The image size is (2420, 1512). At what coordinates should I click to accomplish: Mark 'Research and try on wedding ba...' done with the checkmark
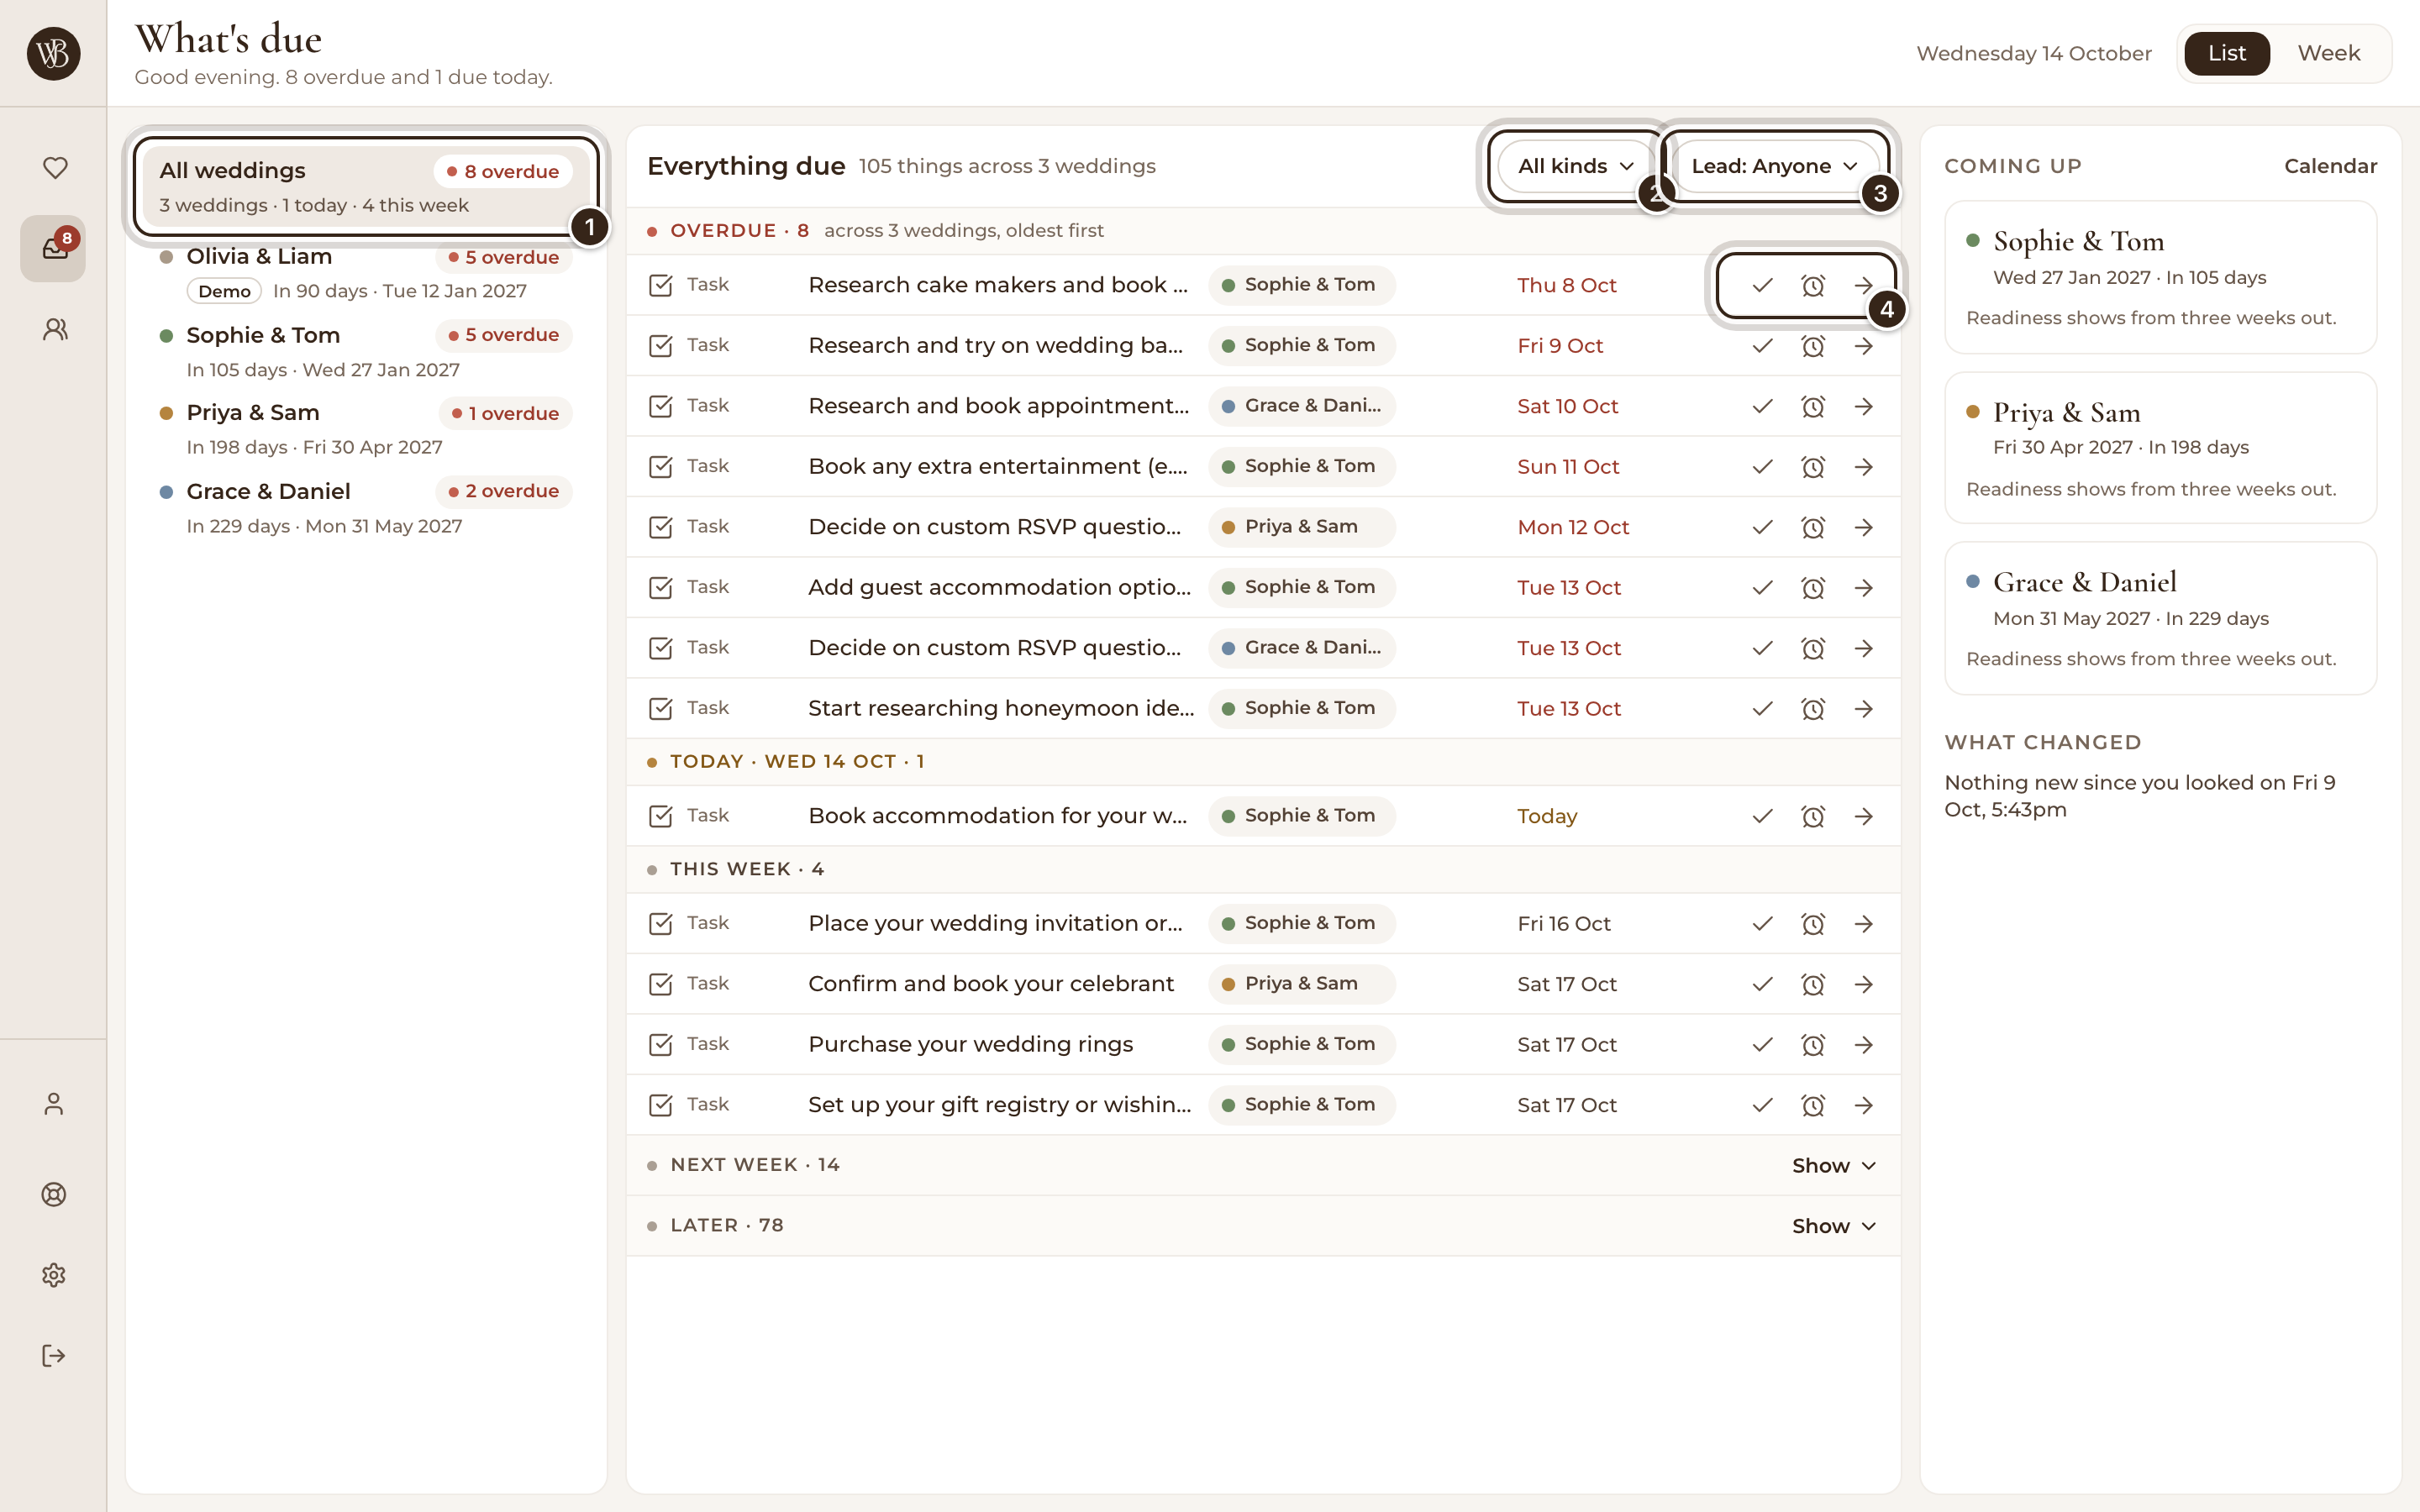pyautogui.click(x=1762, y=346)
